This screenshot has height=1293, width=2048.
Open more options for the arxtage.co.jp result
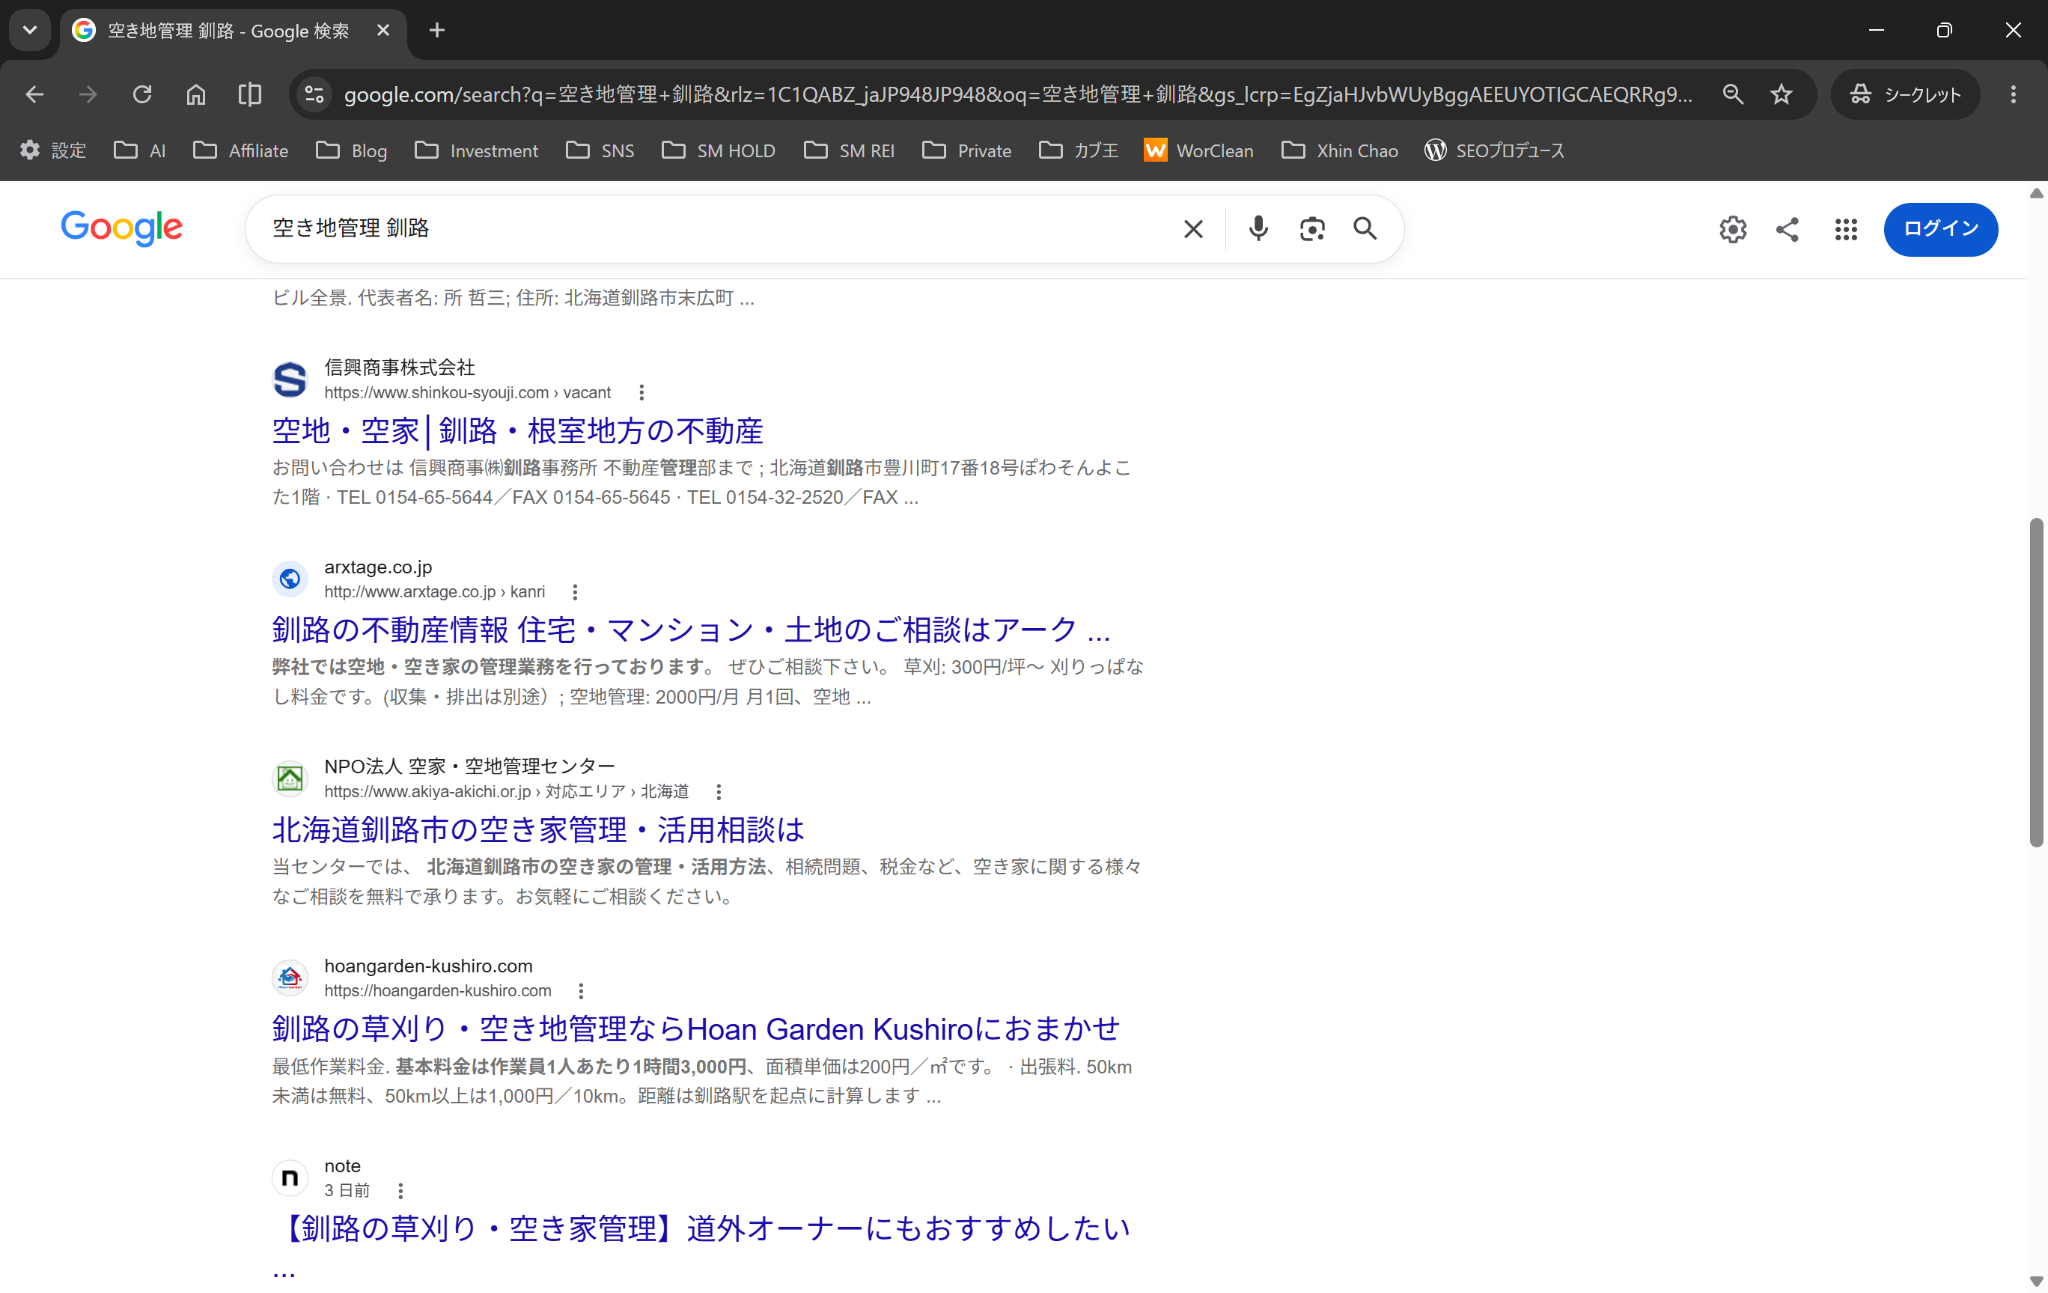click(x=575, y=592)
